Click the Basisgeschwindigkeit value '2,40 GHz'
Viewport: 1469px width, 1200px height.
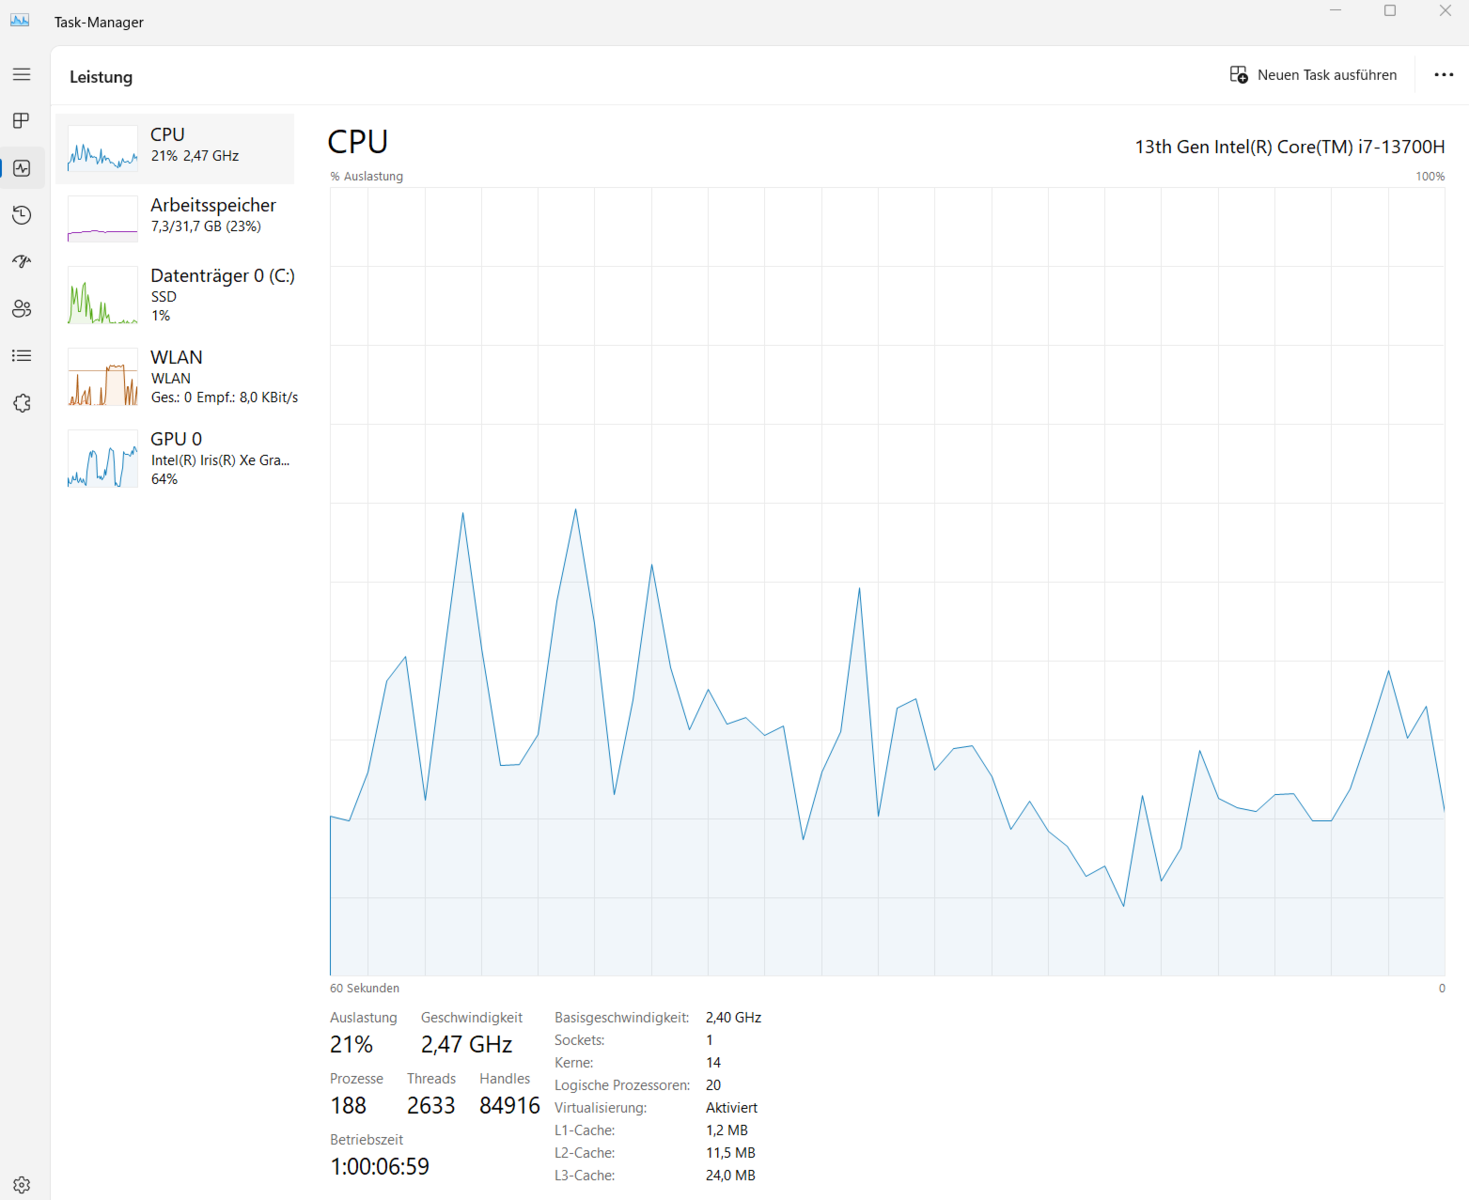coord(734,1018)
